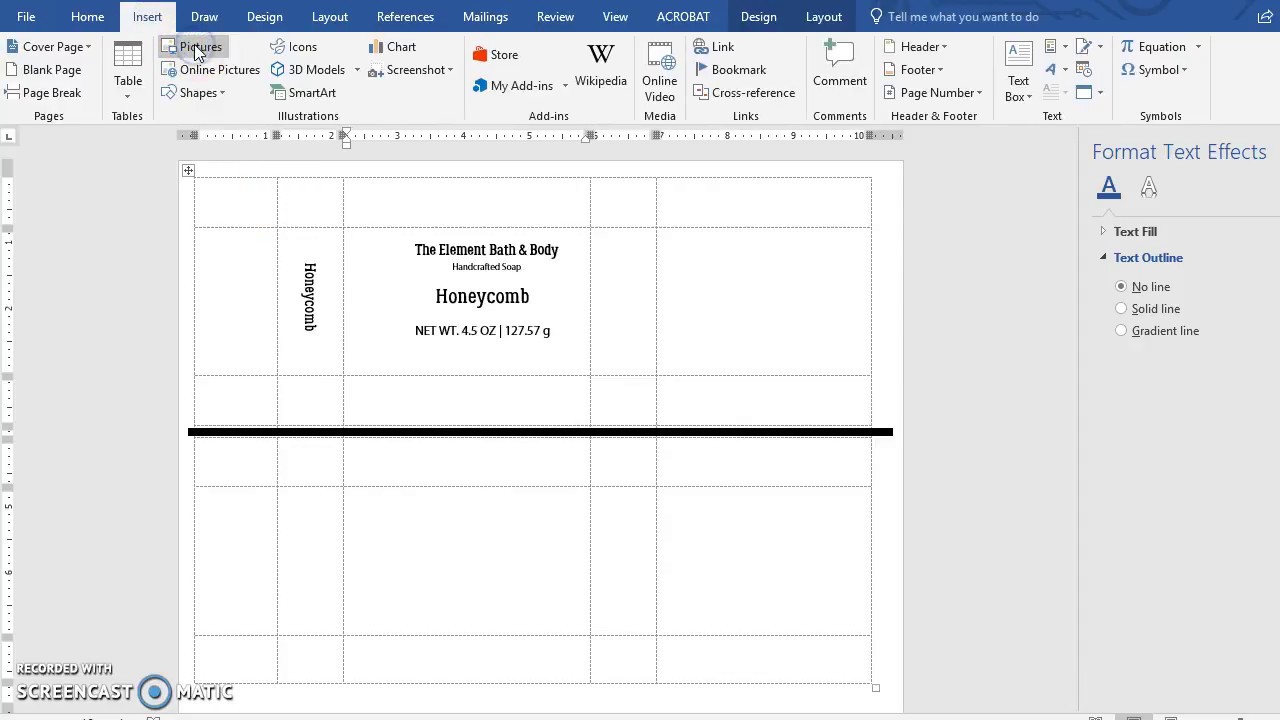Image resolution: width=1280 pixels, height=720 pixels.
Task: Open the Shapes gallery
Action: pos(195,93)
